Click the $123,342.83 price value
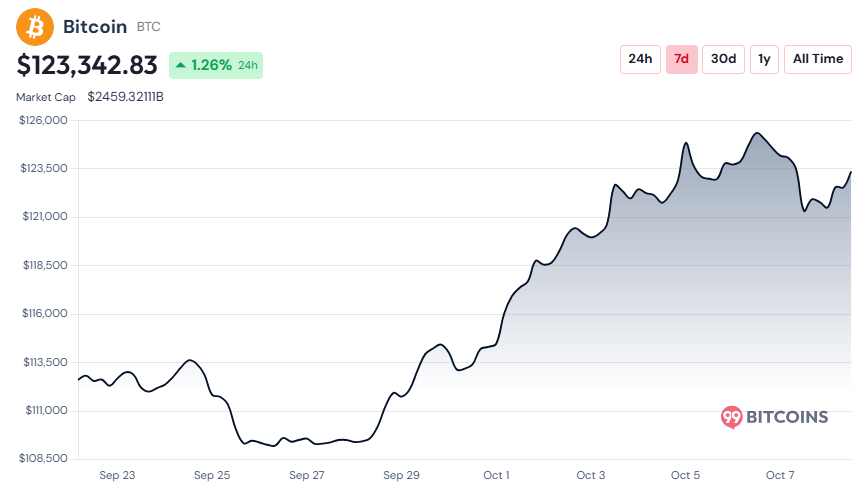 click(x=88, y=65)
